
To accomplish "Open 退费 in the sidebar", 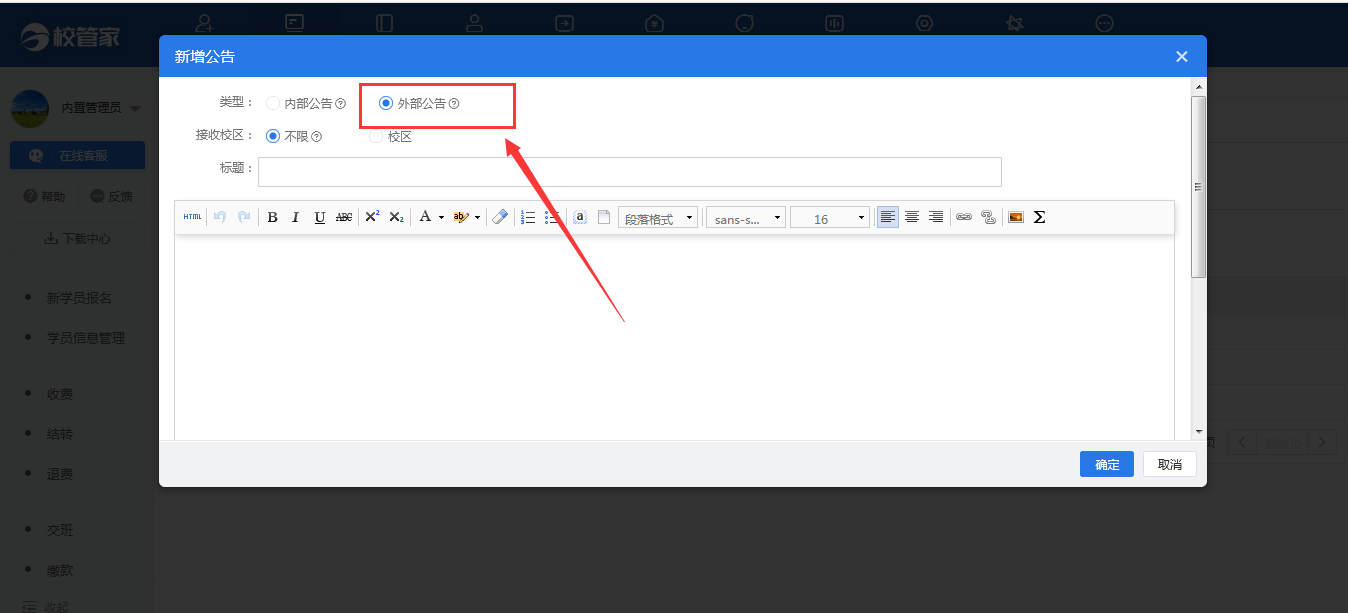I will [60, 474].
